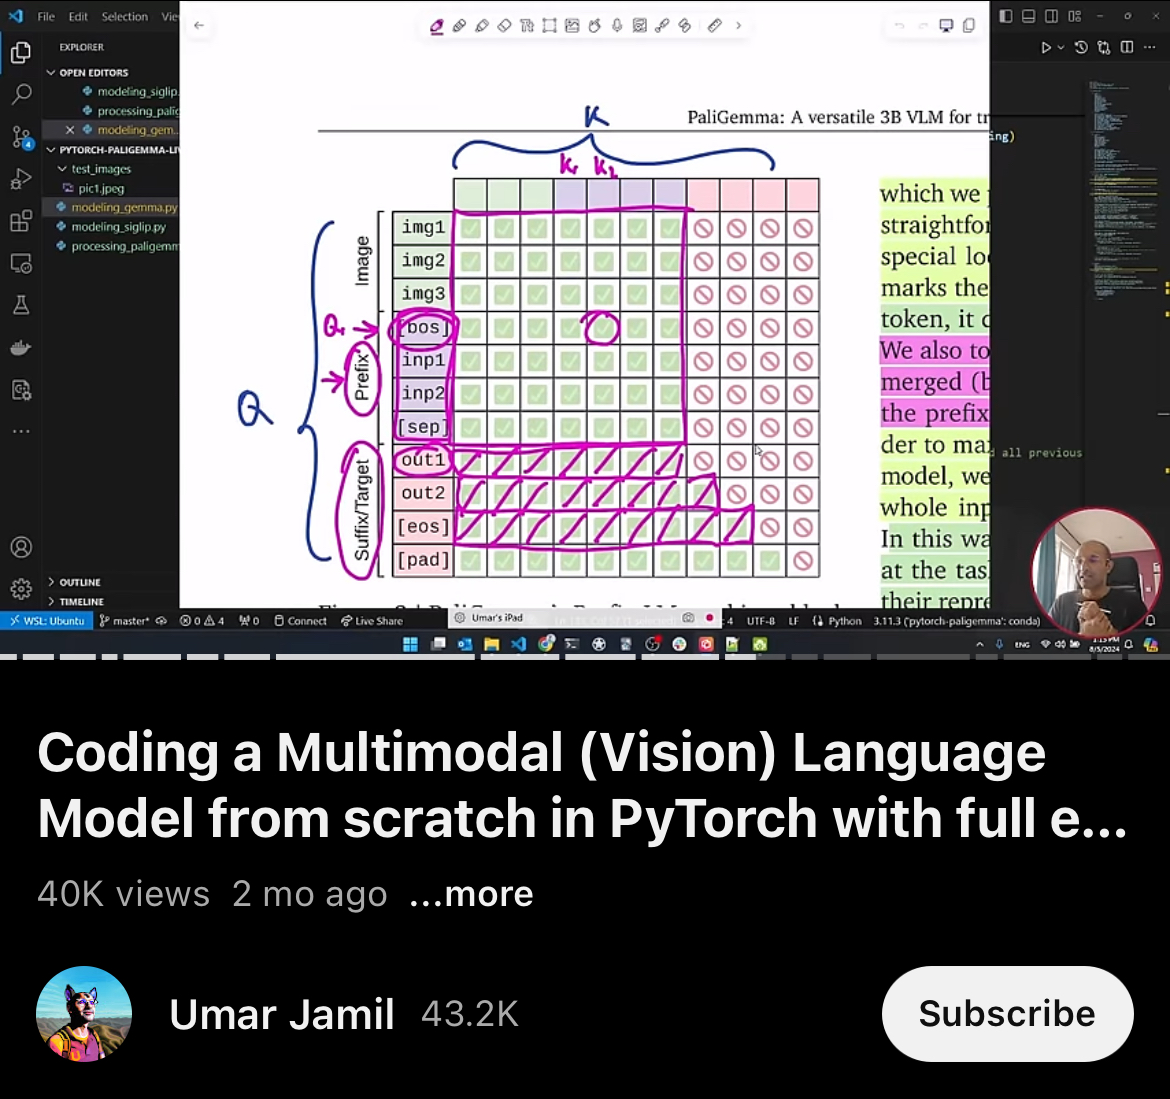Select the ruler tool in whiteboard toolbar
1170x1099 pixels.
point(715,26)
